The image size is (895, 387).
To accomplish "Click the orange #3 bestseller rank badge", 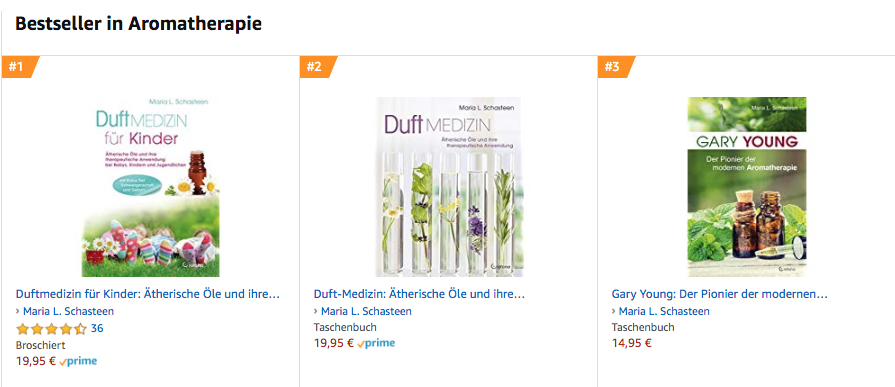I will (616, 67).
